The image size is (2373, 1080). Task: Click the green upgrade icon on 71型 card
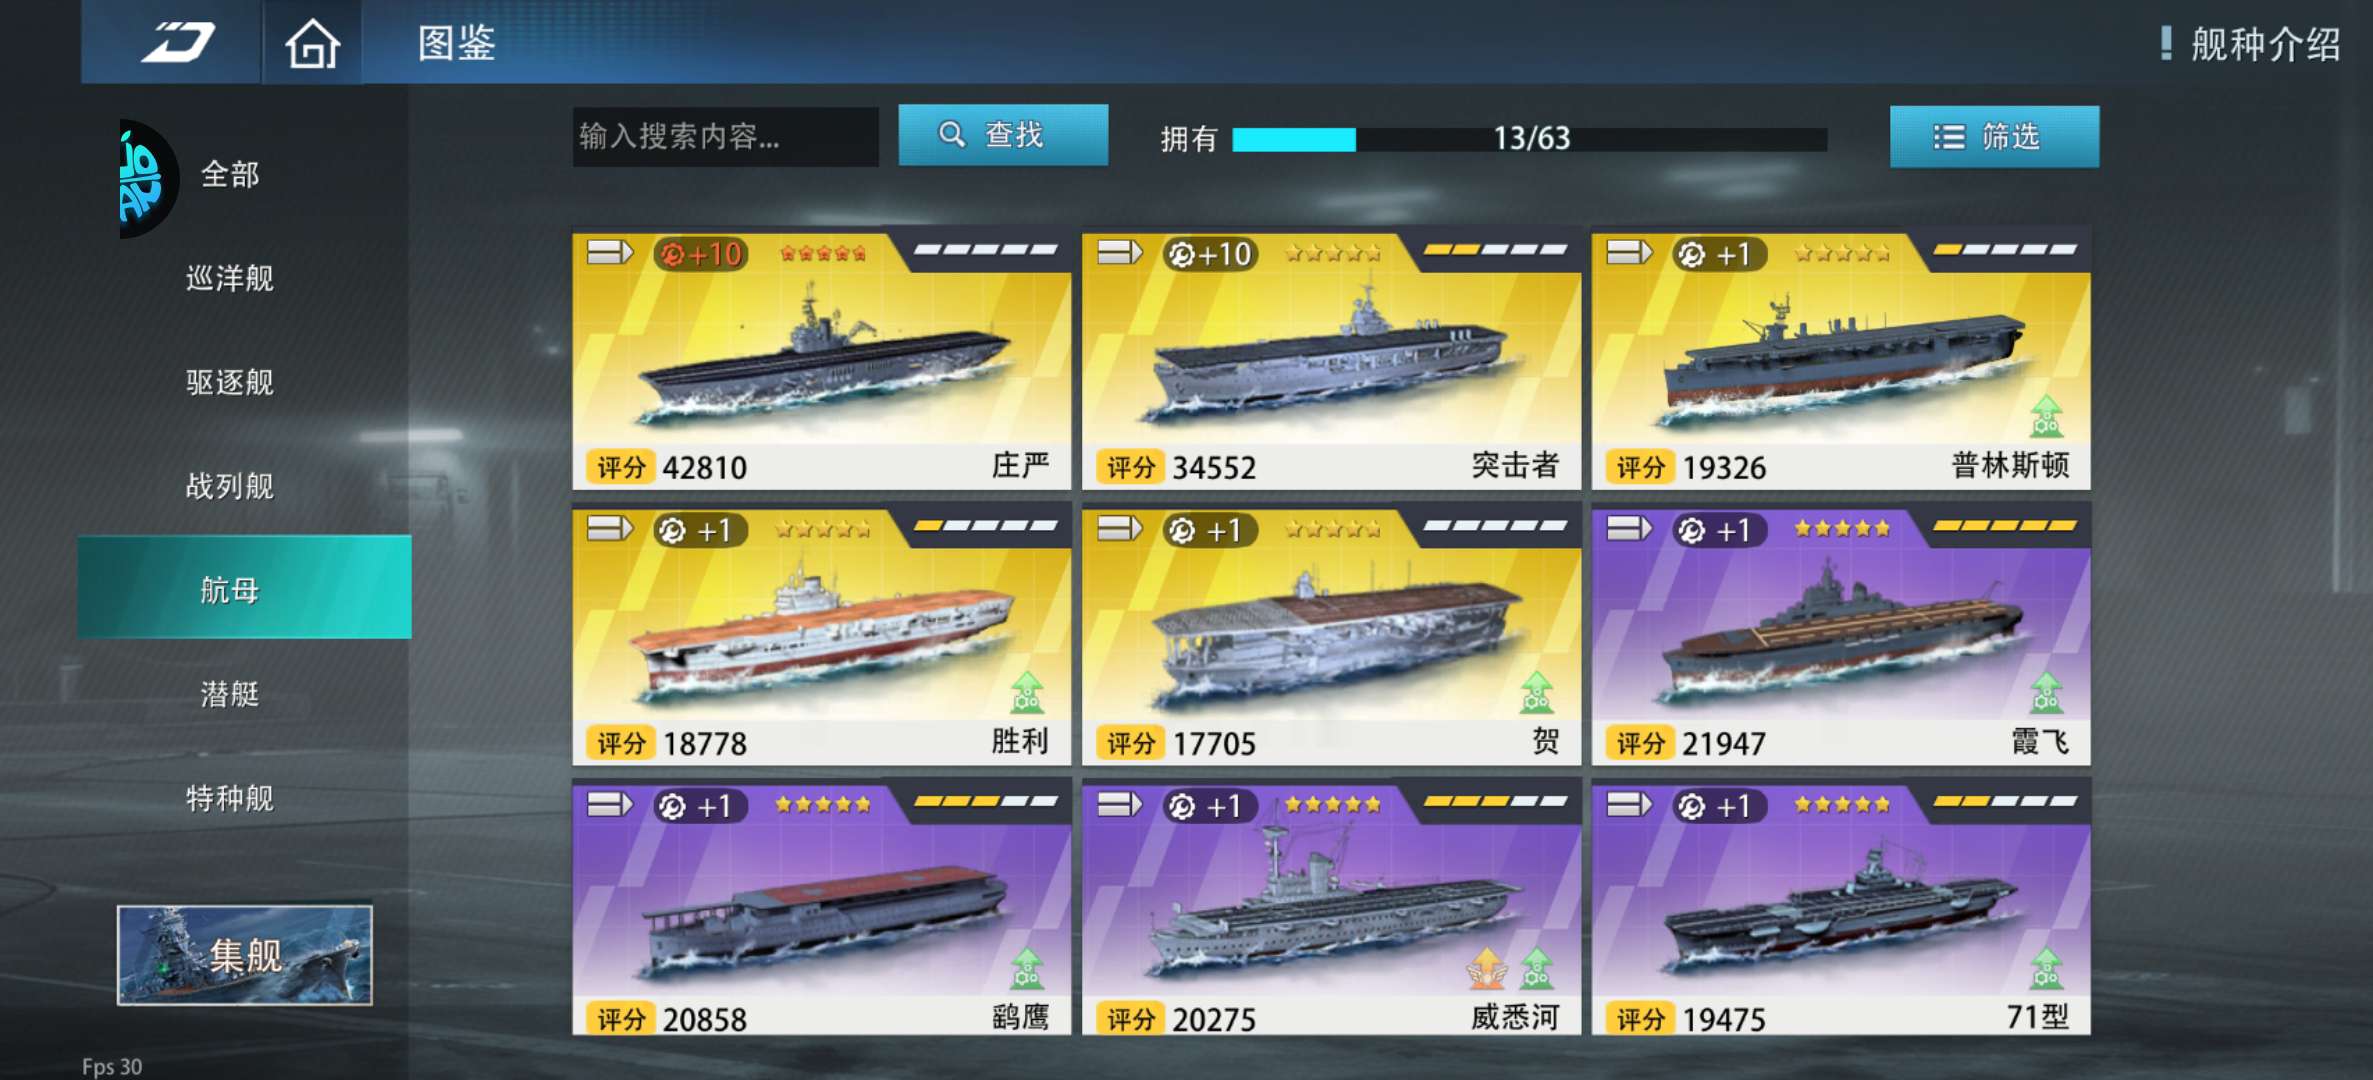(2046, 968)
